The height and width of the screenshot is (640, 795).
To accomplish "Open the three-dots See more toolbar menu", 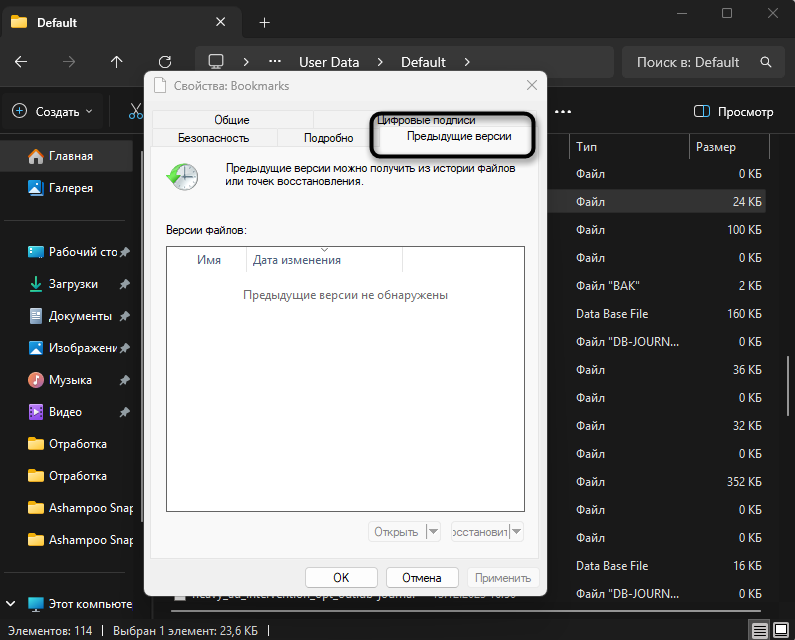I will (x=563, y=112).
